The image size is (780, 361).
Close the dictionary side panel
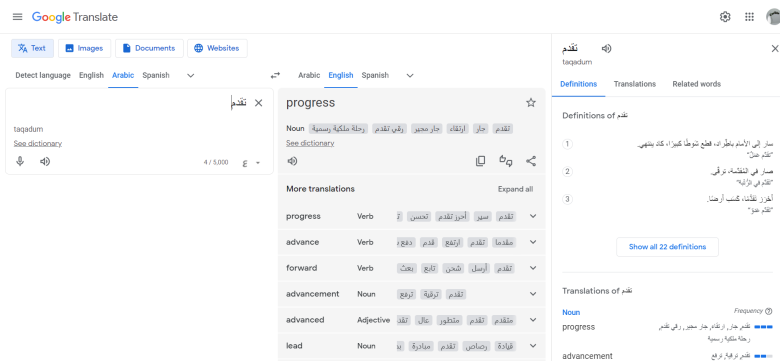click(775, 49)
